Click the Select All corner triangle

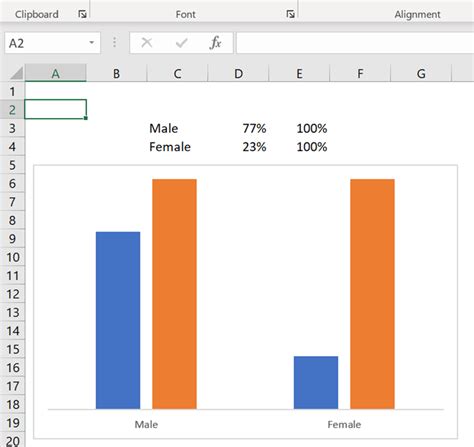click(x=17, y=73)
